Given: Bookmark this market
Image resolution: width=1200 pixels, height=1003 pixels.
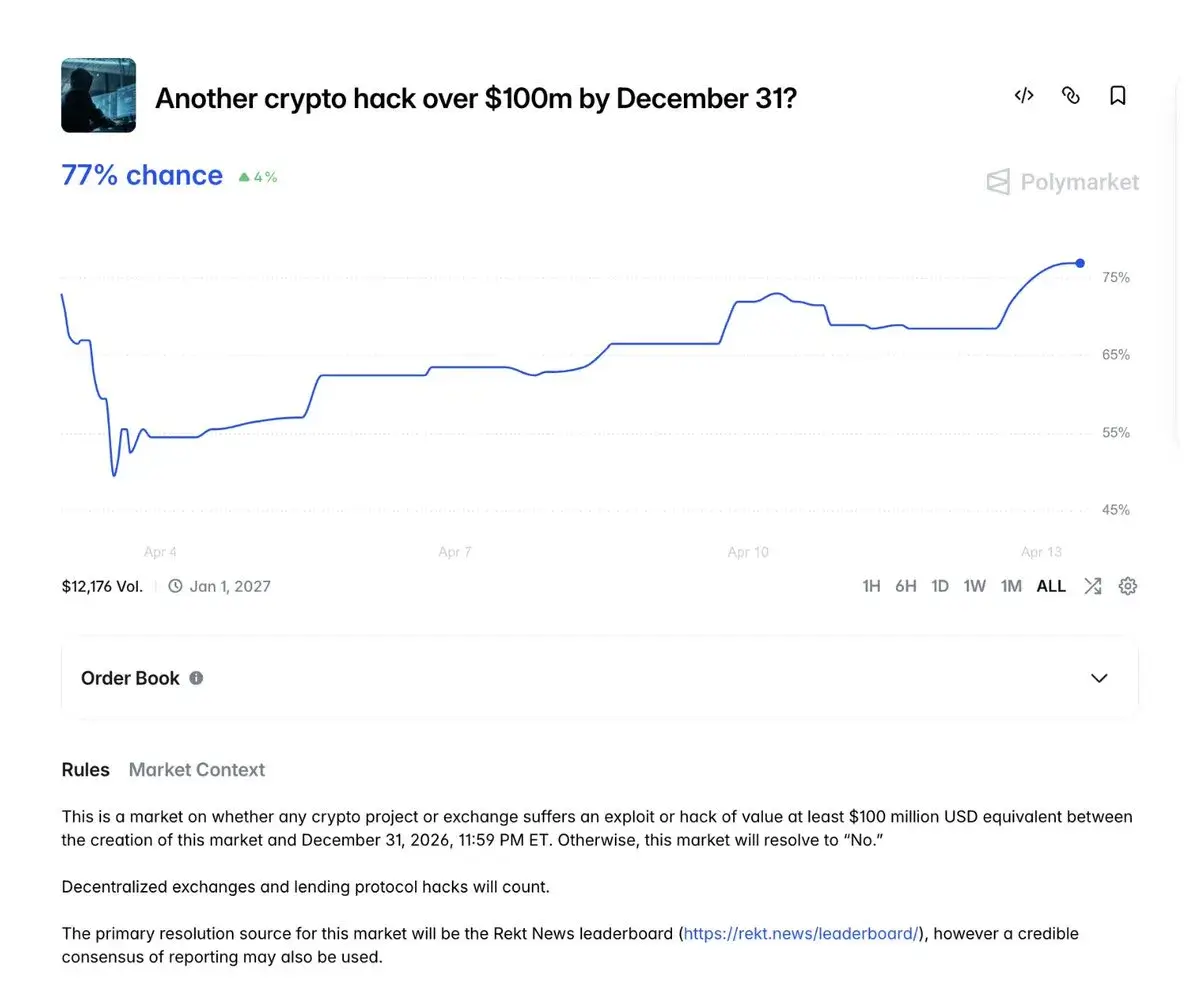Looking at the screenshot, I should pyautogui.click(x=1118, y=96).
